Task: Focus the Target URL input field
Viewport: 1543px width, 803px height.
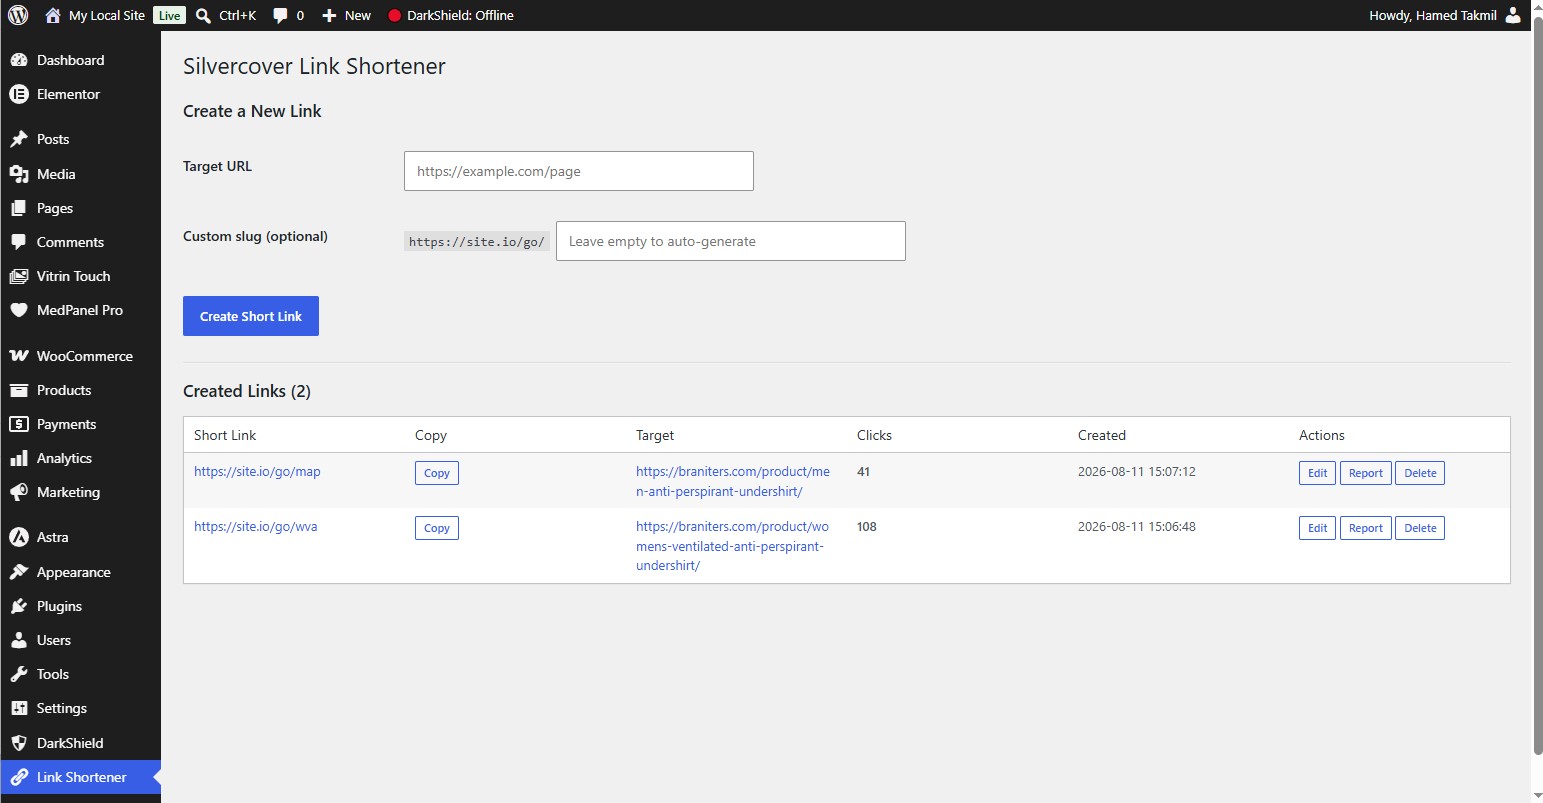Action: click(x=579, y=171)
